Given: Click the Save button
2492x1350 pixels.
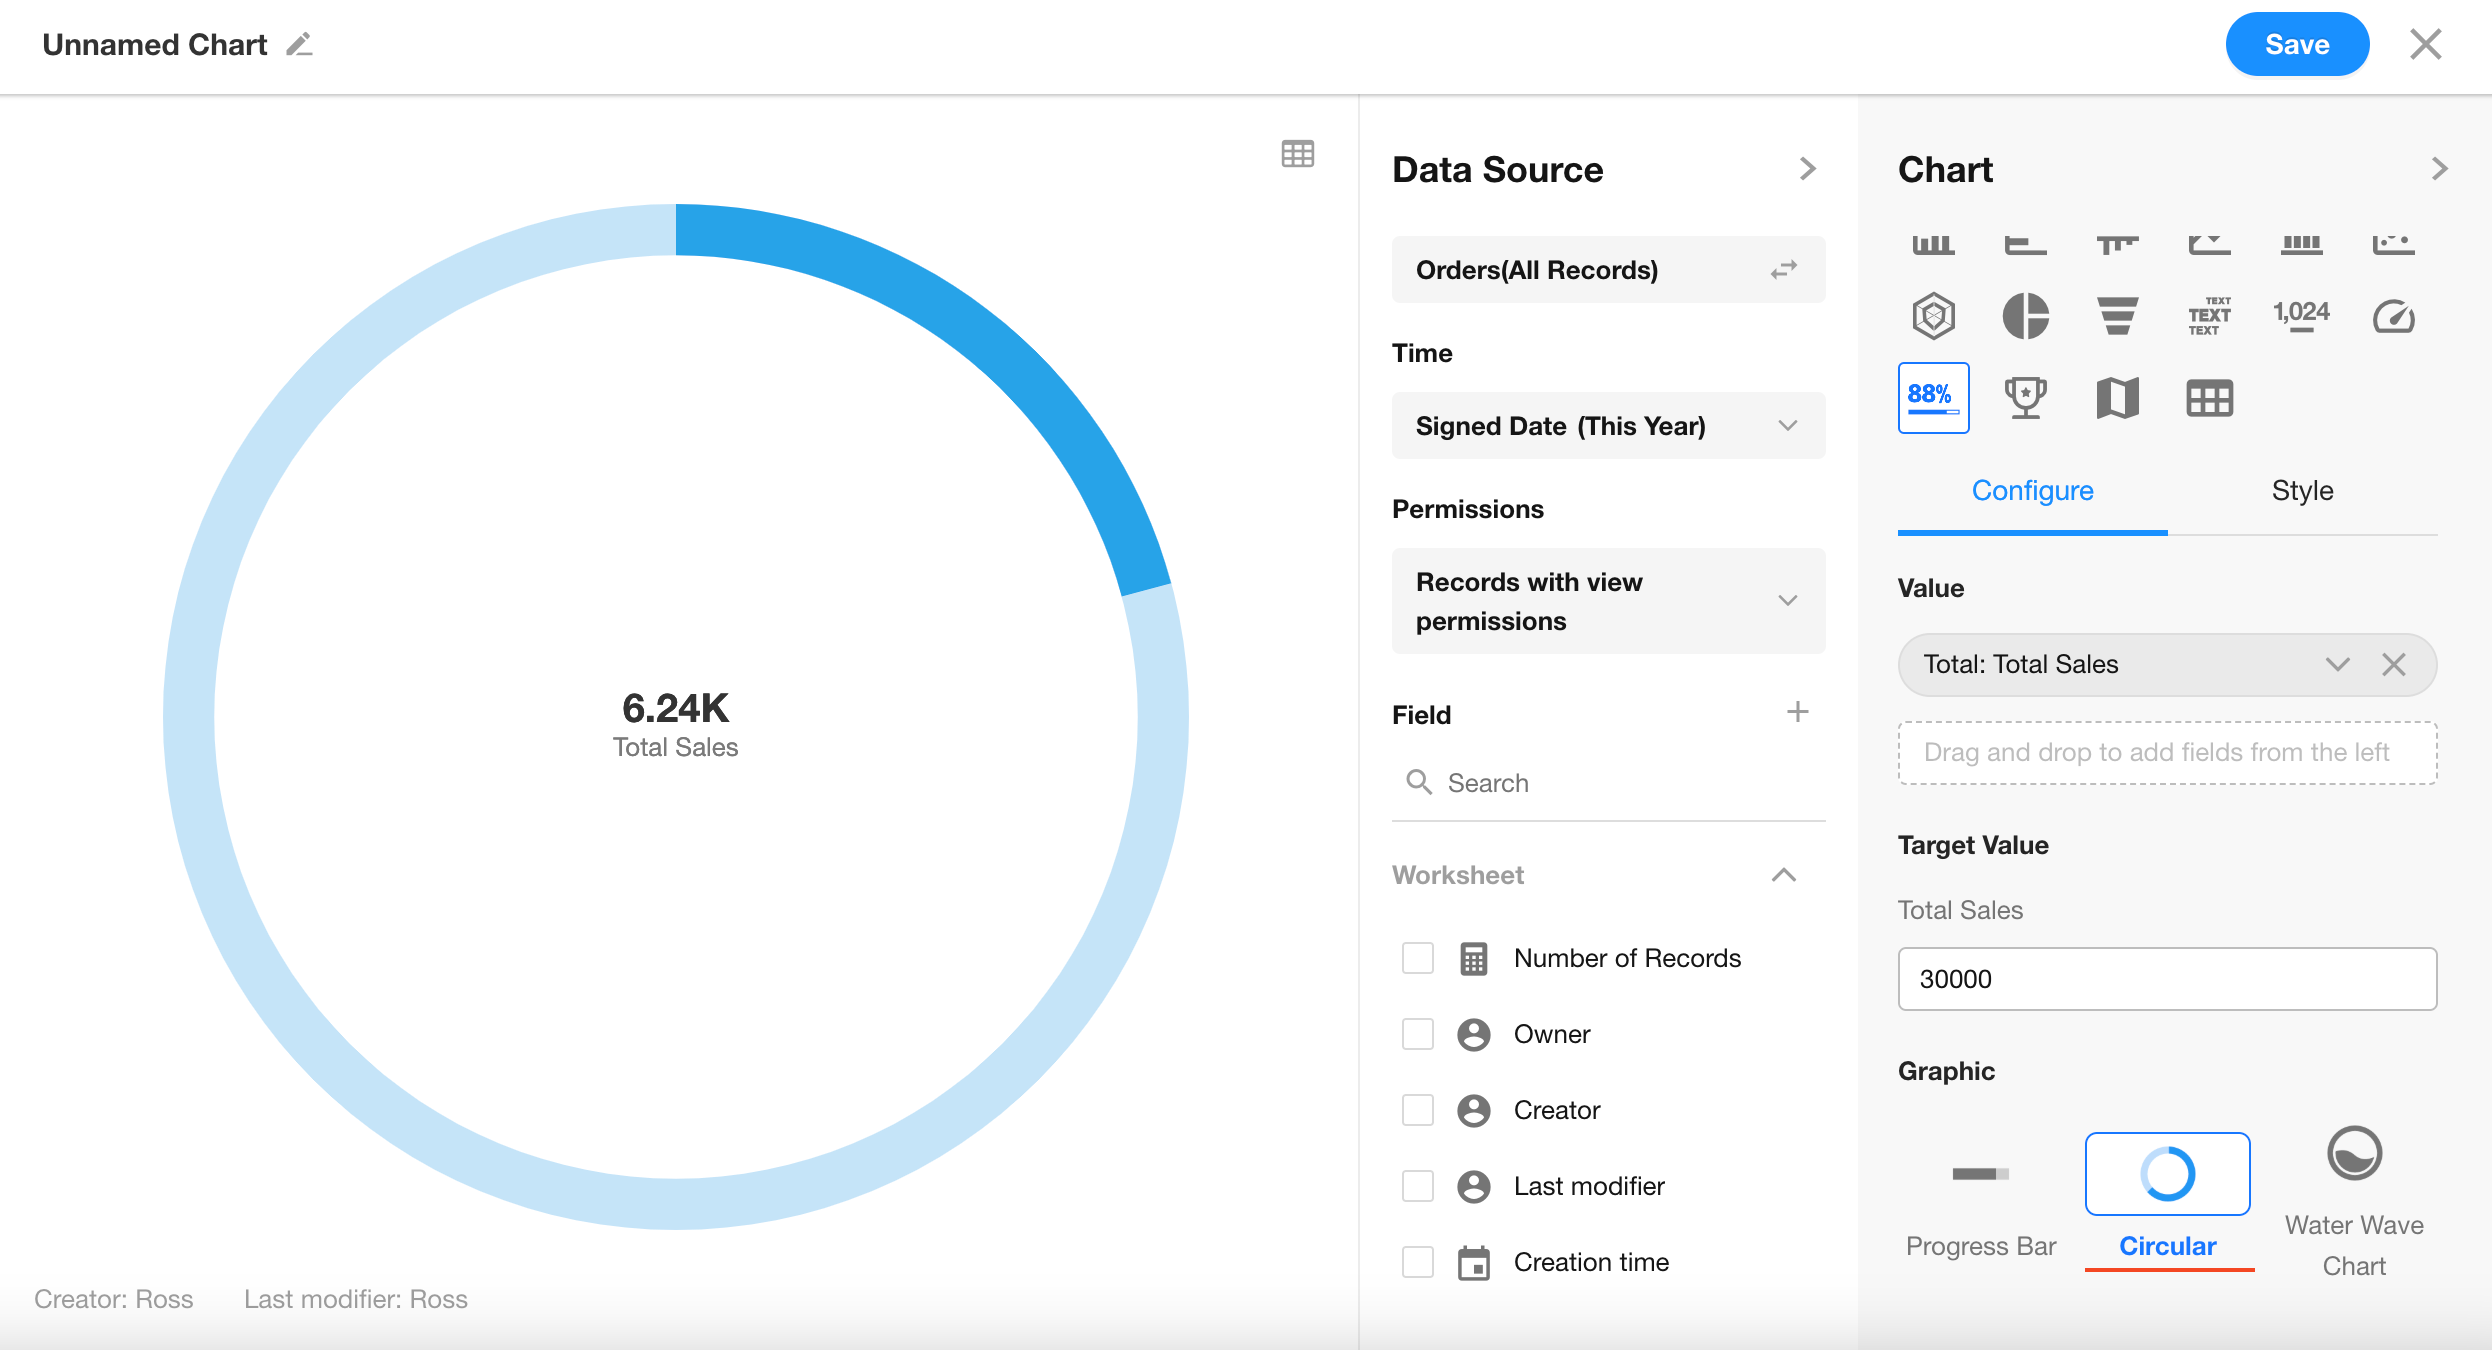Looking at the screenshot, I should pos(2296,45).
